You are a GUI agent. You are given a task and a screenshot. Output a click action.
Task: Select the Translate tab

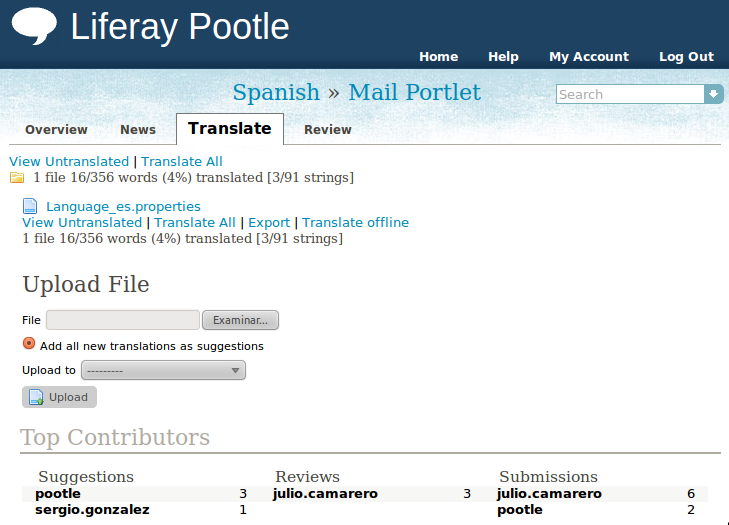click(229, 128)
